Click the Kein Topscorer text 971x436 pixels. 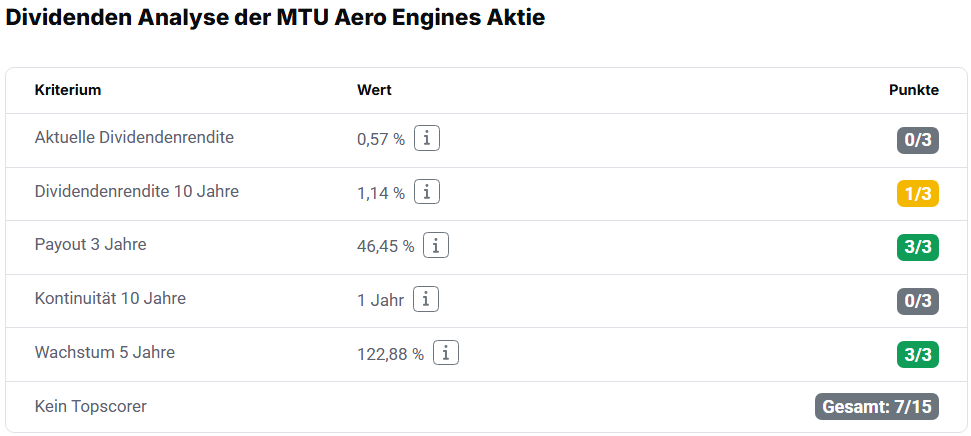pos(90,406)
